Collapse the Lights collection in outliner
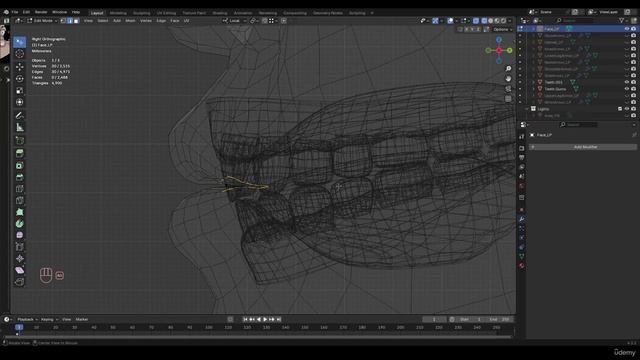 [527, 109]
